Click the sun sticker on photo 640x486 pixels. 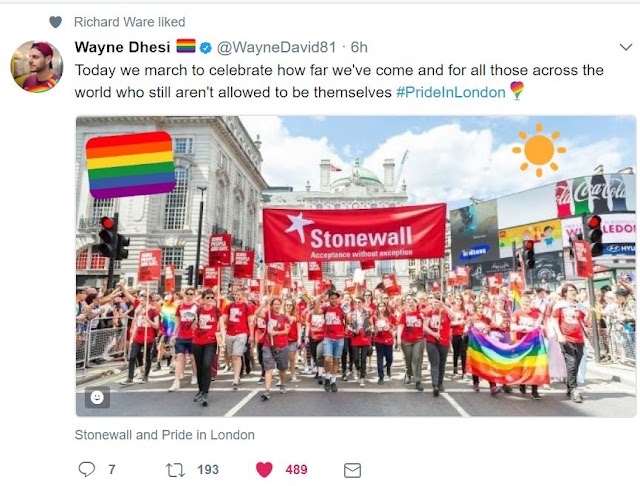point(539,150)
